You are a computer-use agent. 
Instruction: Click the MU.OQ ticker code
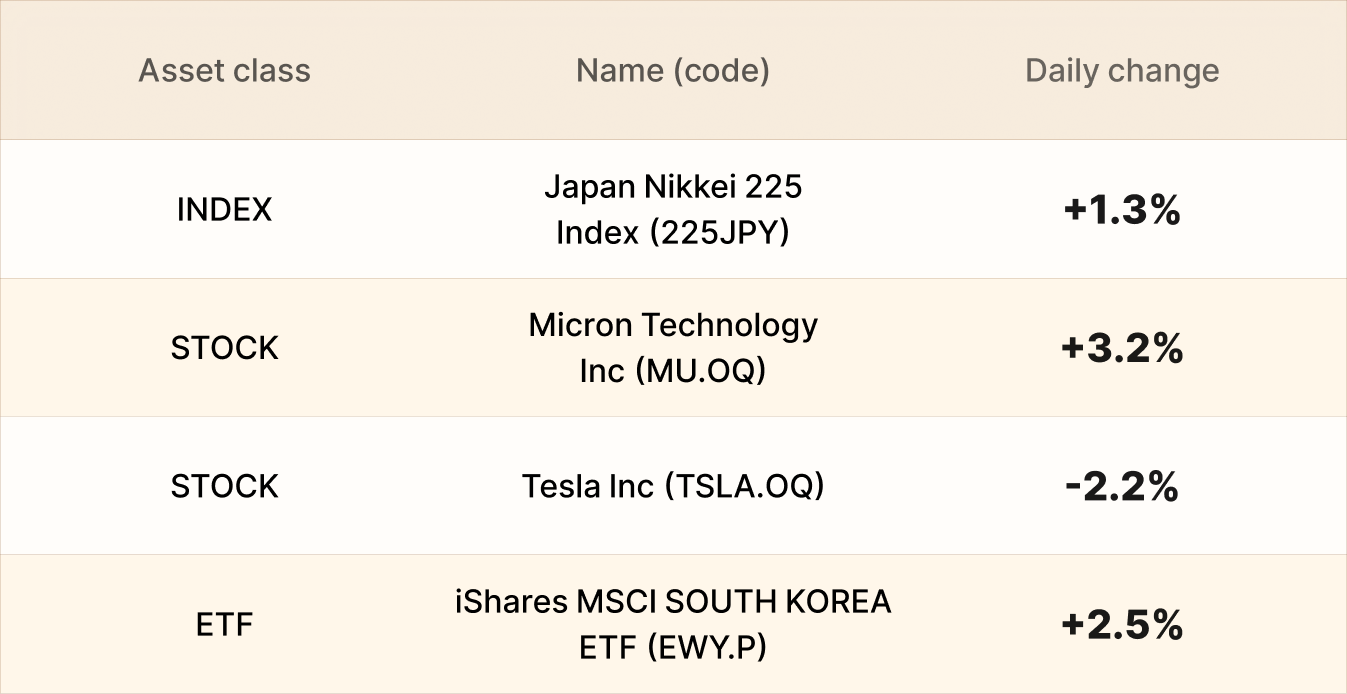click(703, 371)
